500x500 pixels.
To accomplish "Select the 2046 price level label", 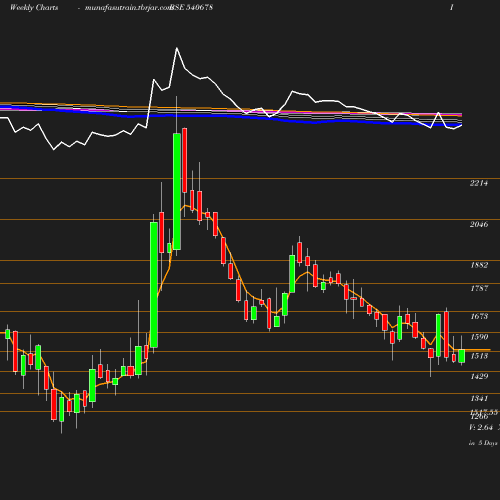I will 479,224.
